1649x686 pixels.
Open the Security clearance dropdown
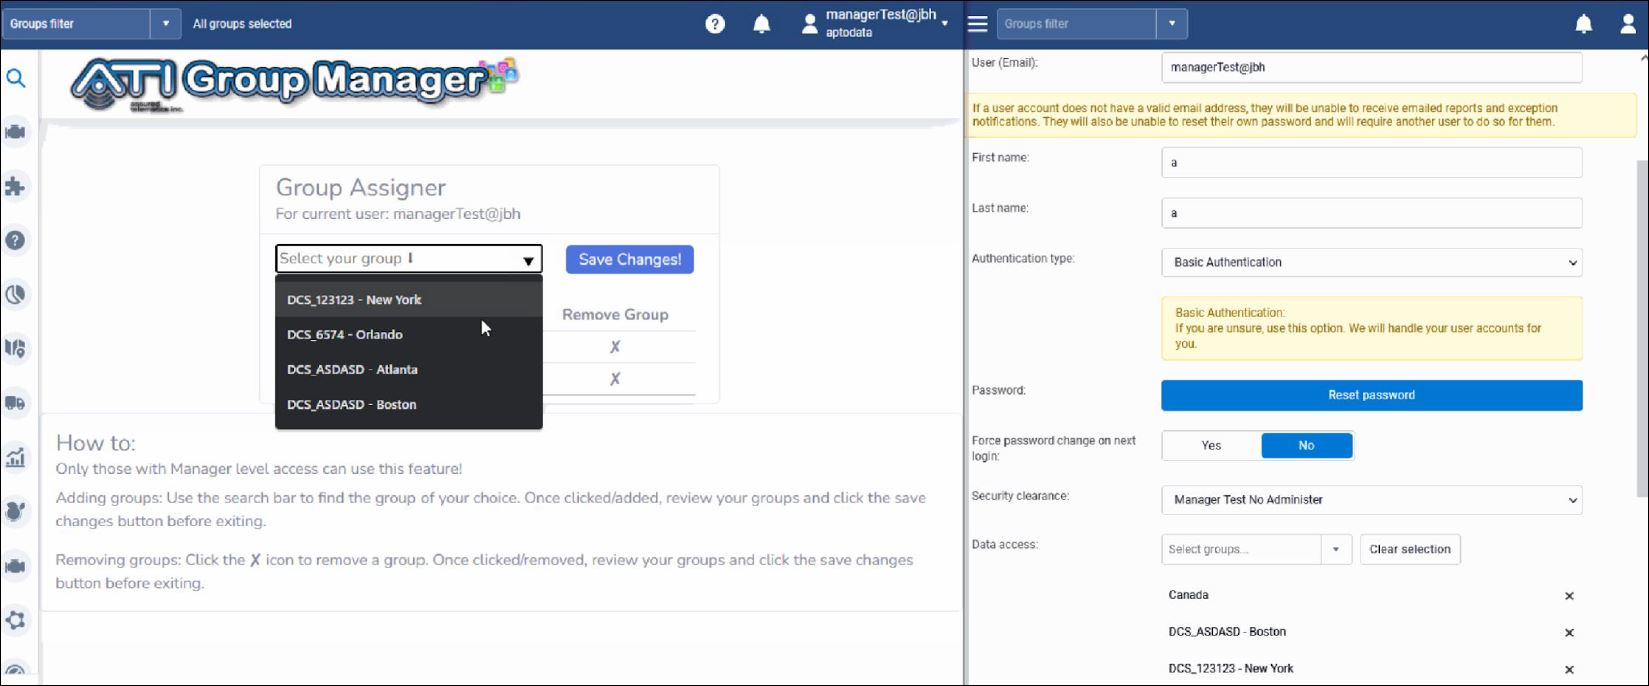pos(1371,500)
